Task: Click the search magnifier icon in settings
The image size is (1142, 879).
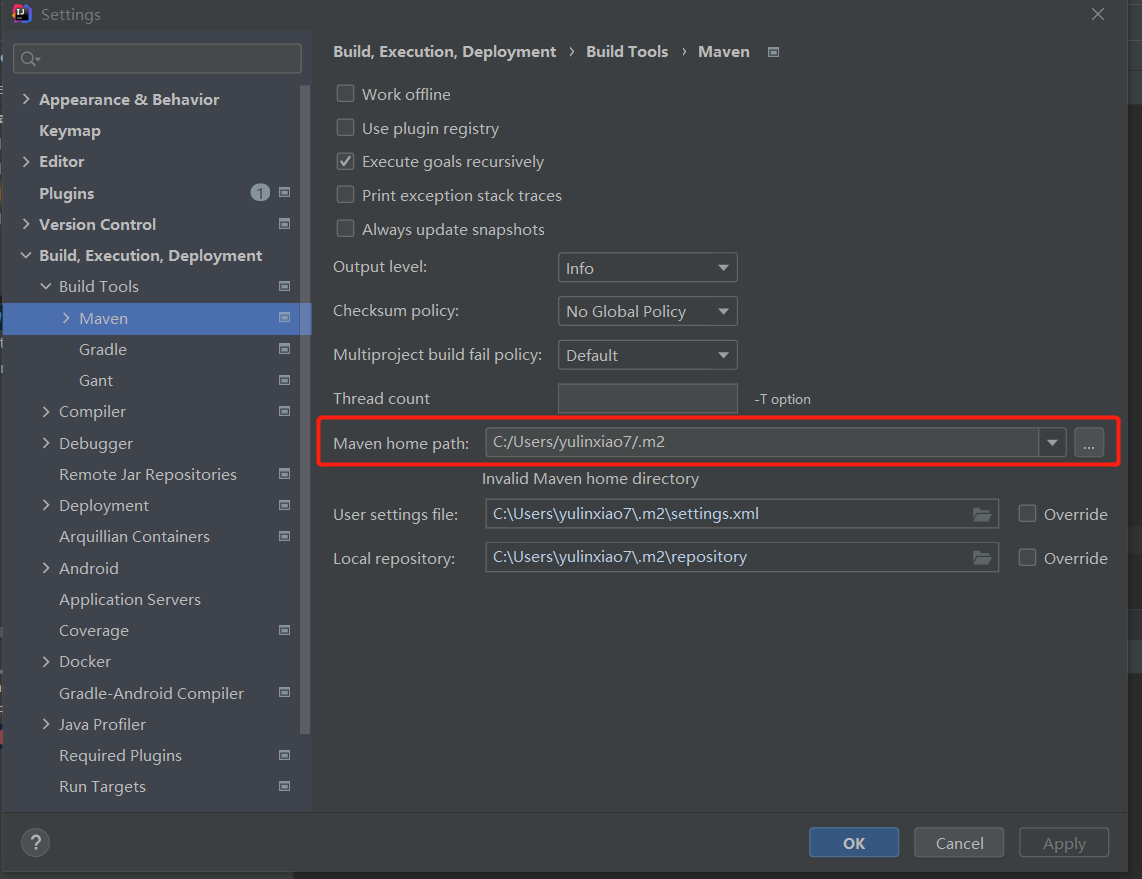Action: click(29, 59)
